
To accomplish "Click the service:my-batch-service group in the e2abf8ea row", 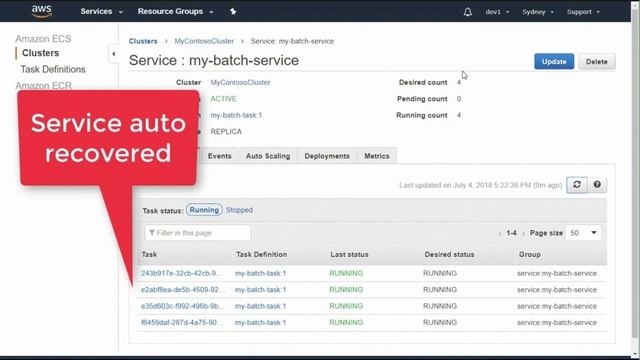I will point(557,289).
